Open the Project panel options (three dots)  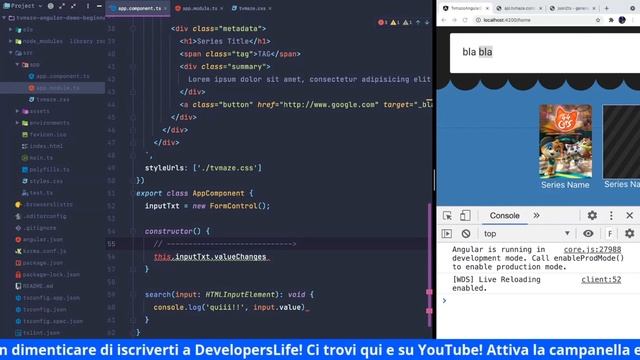click(87, 6)
